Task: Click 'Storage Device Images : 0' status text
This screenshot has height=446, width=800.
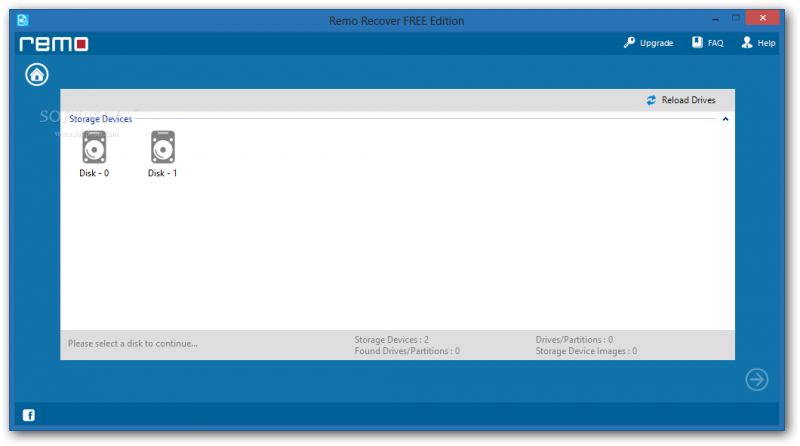Action: (586, 351)
